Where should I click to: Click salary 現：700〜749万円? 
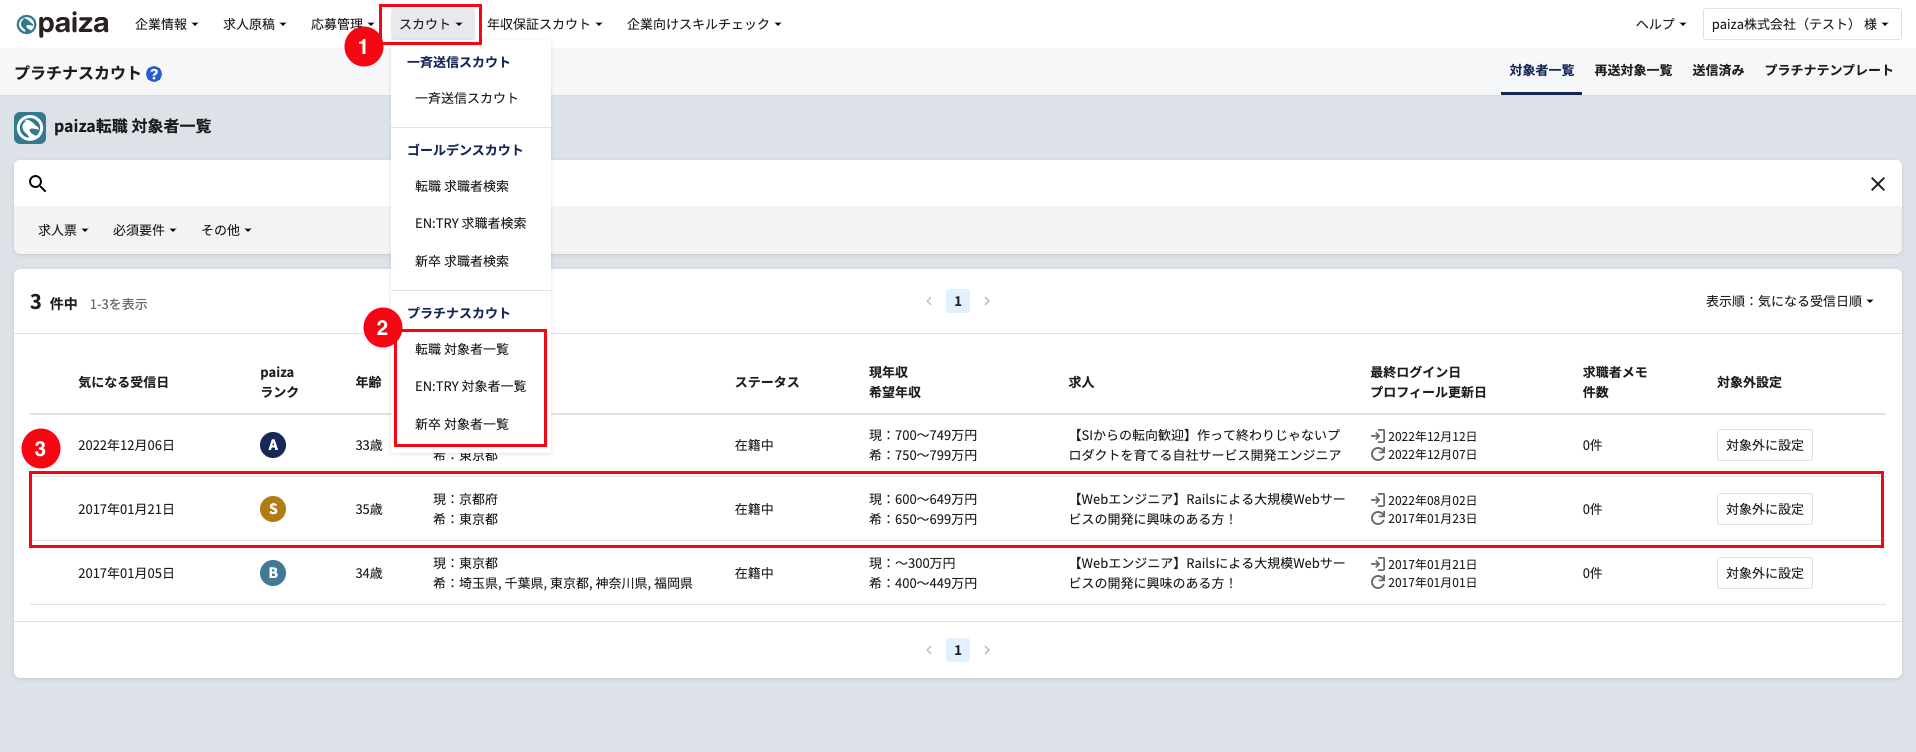923,435
